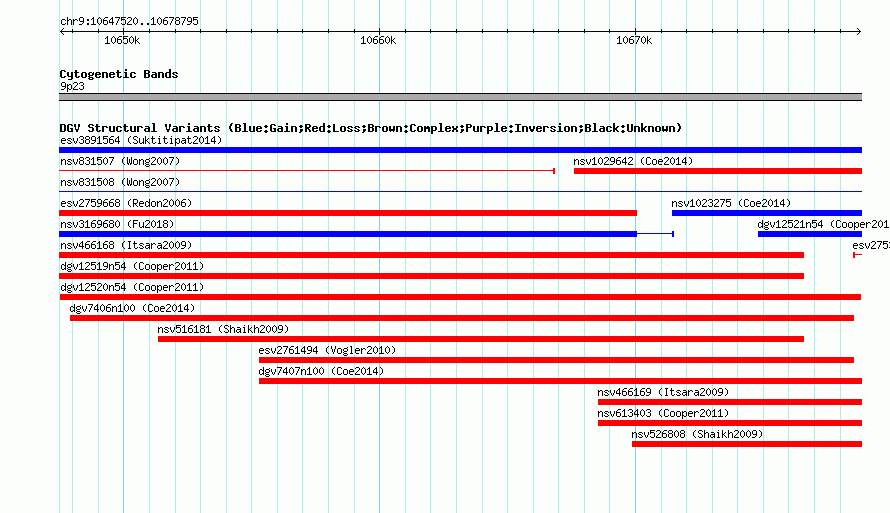The image size is (890, 513).
Task: Open the nsv1029642 (Coe2014) label
Action: (x=633, y=161)
